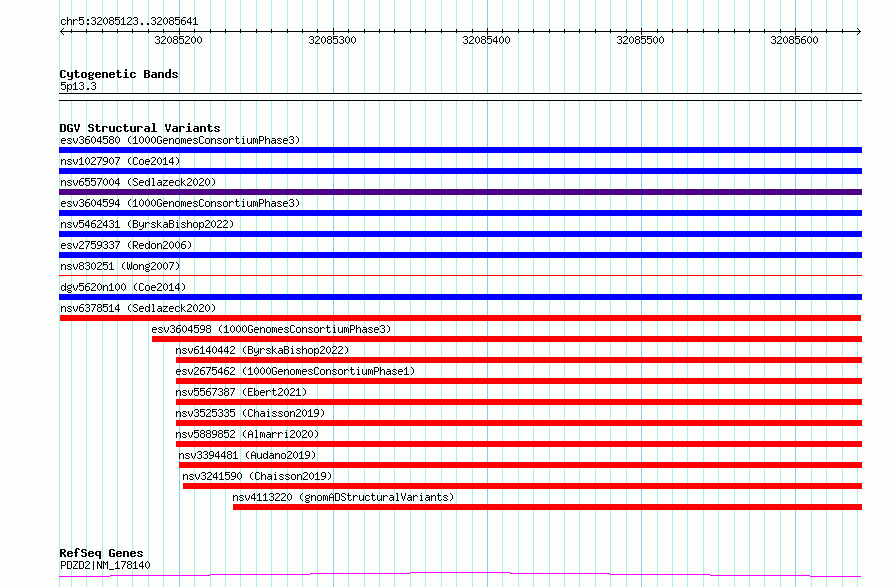The image size is (890, 587).
Task: Click the blue bar under esv3604580
Action: pyautogui.click(x=460, y=150)
